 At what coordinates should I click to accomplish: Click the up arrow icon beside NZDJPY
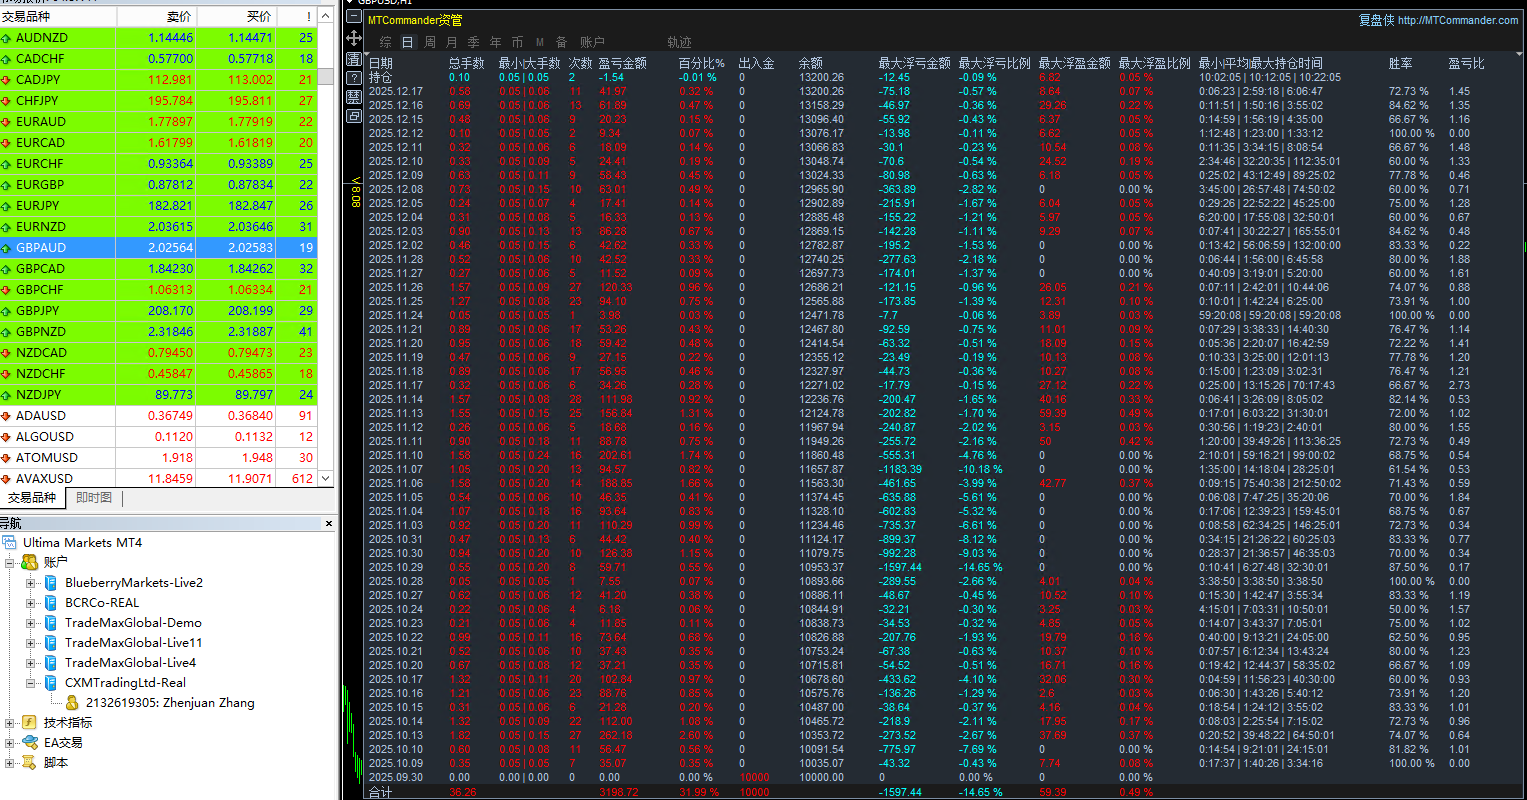point(7,395)
